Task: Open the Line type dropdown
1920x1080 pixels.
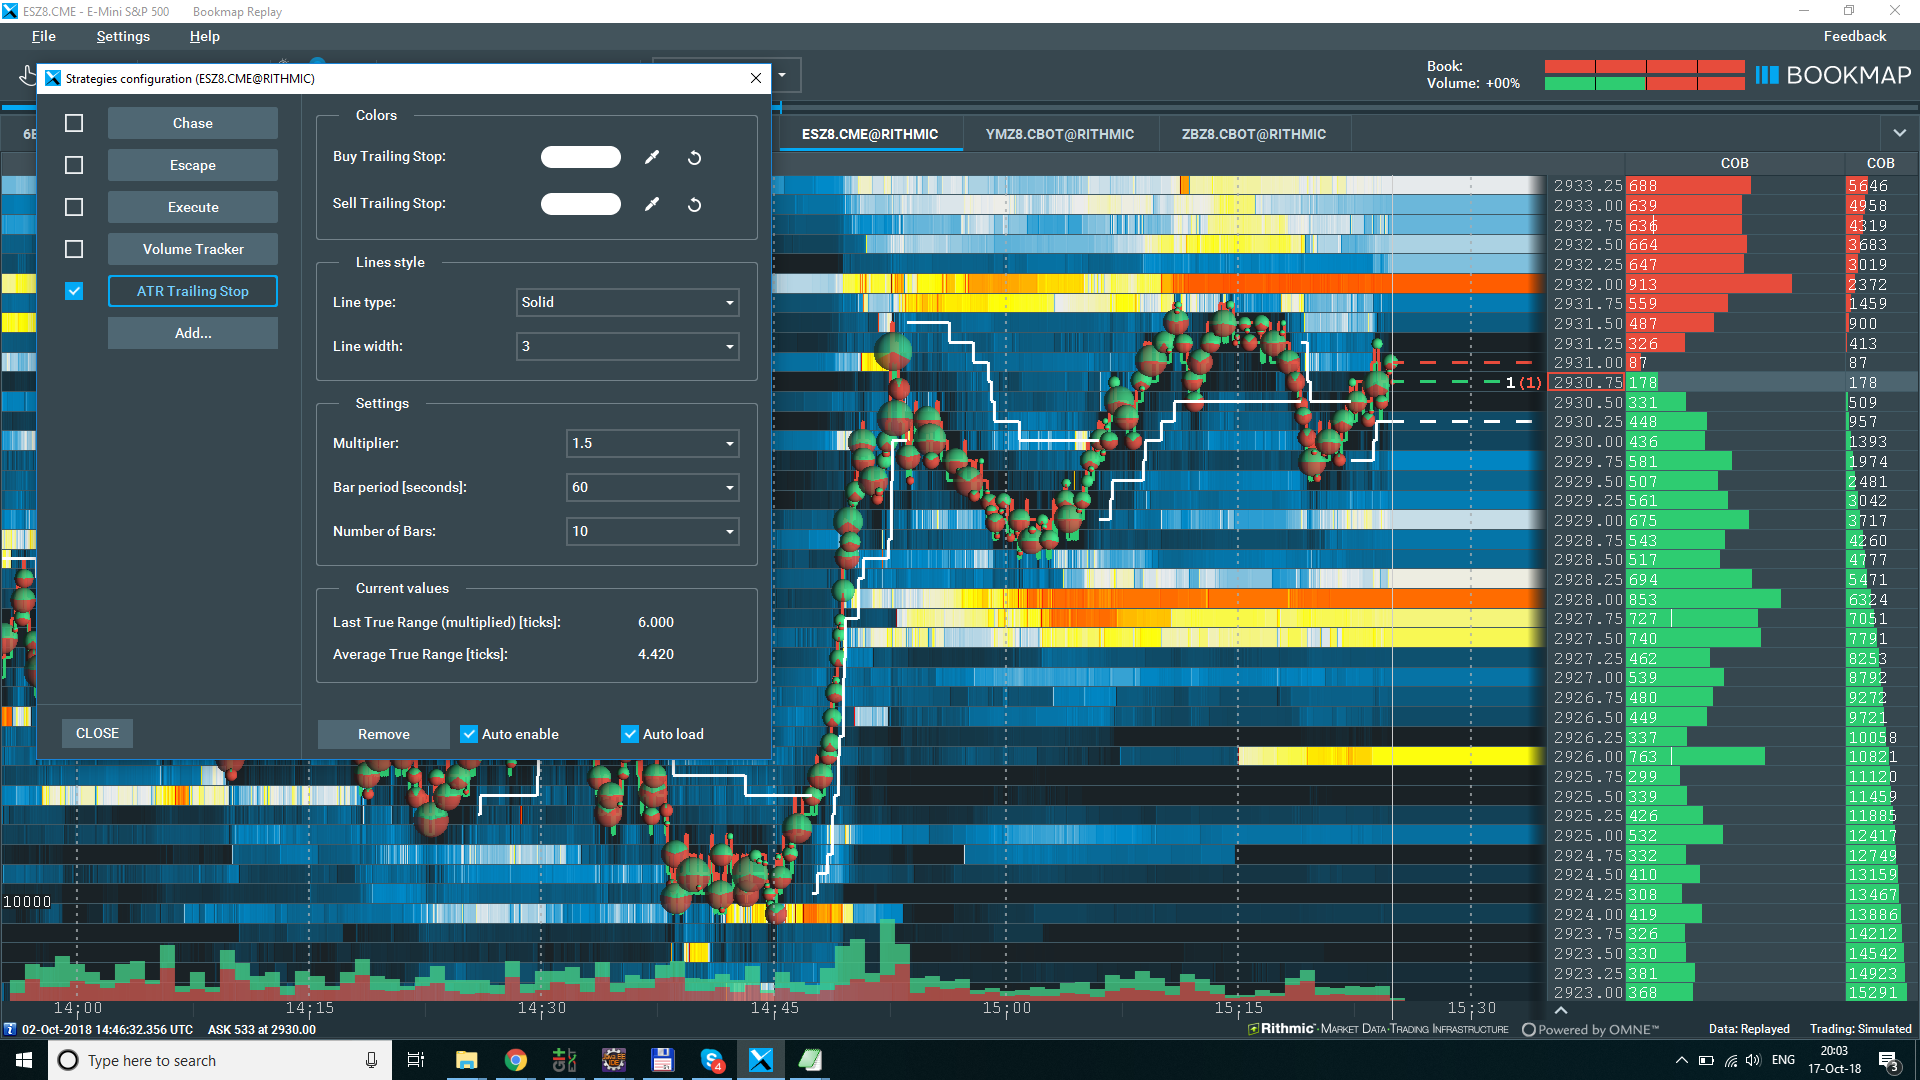Action: coord(628,302)
